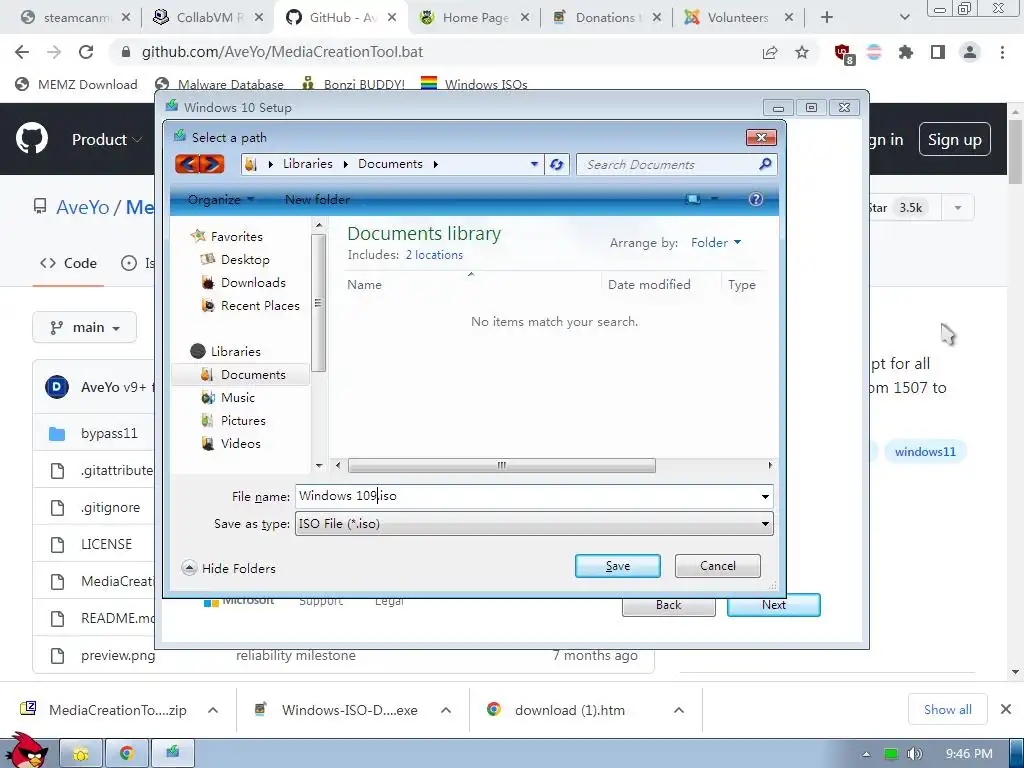Switch to the Donations browser tab

coord(607,18)
